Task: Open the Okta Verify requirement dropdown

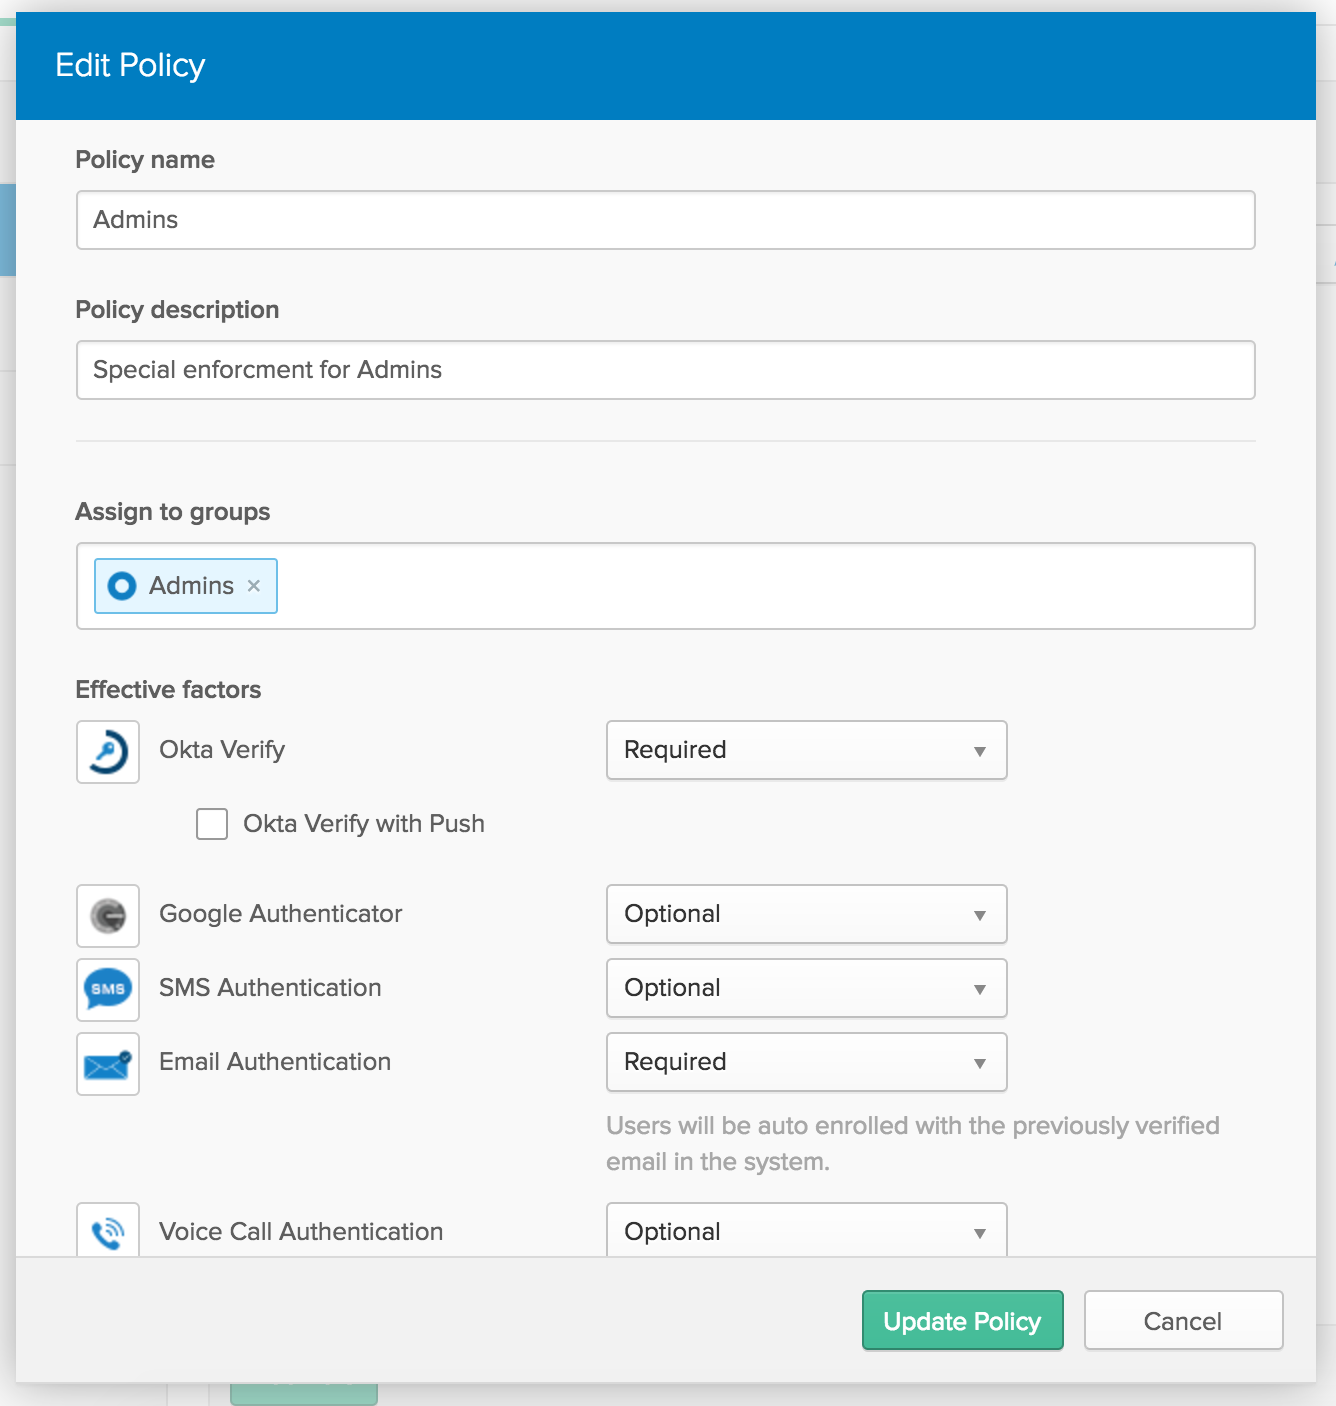Action: tap(806, 750)
